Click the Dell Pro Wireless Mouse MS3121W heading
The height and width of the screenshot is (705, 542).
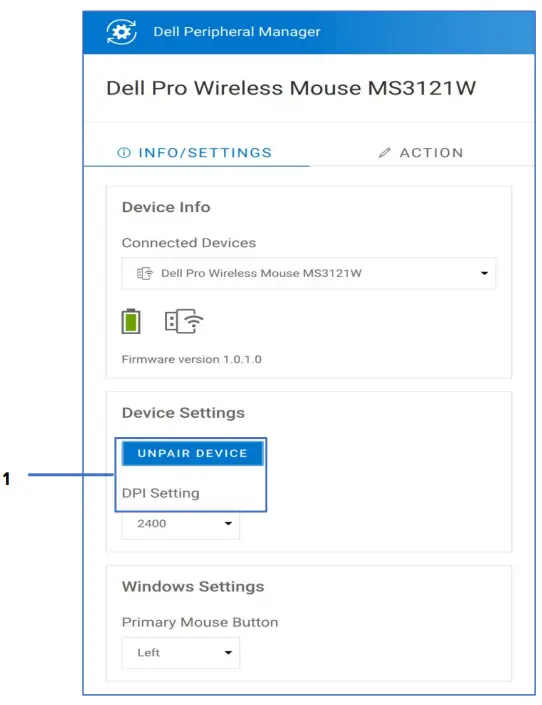(291, 88)
